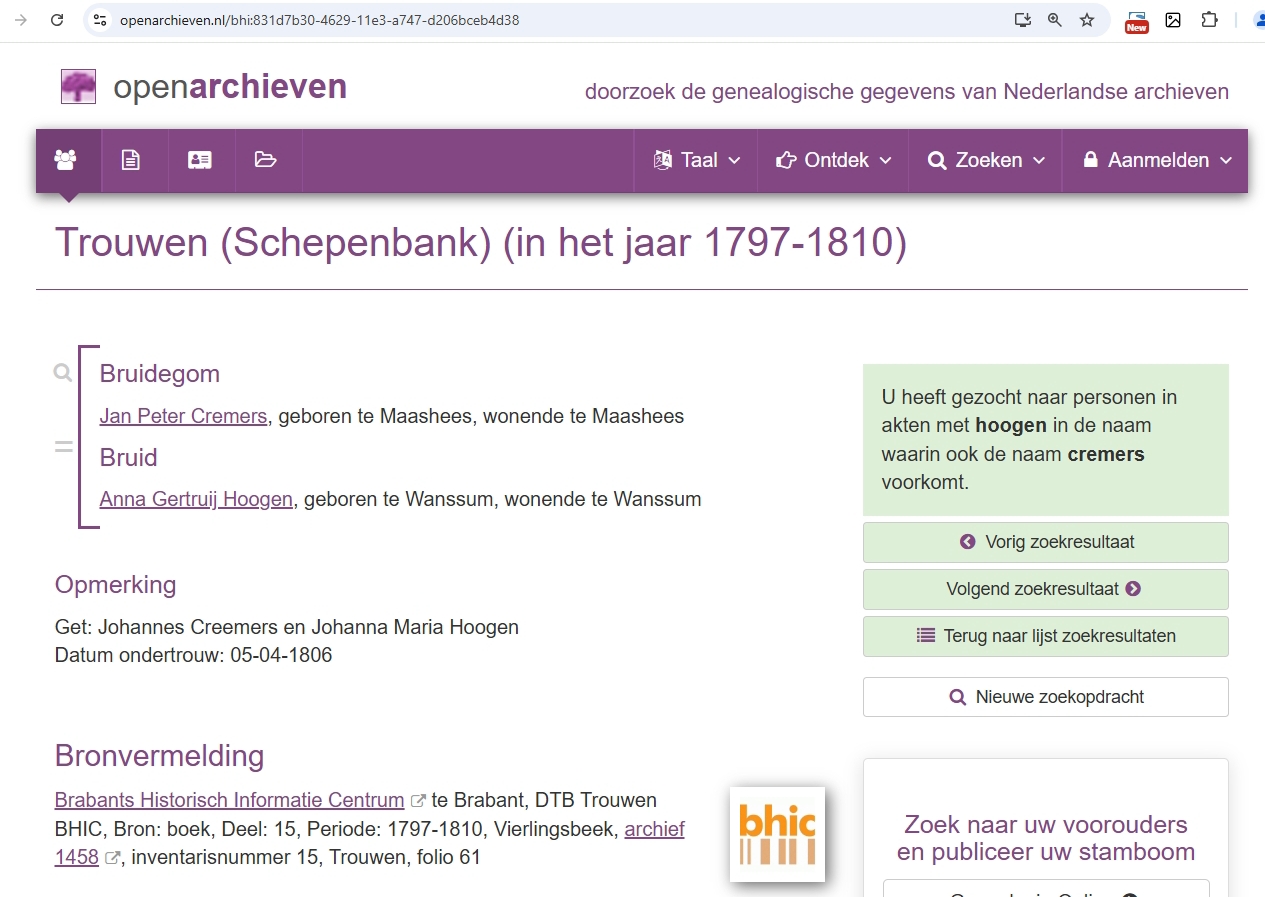Open the folder icon in purple navbar

coord(265,160)
